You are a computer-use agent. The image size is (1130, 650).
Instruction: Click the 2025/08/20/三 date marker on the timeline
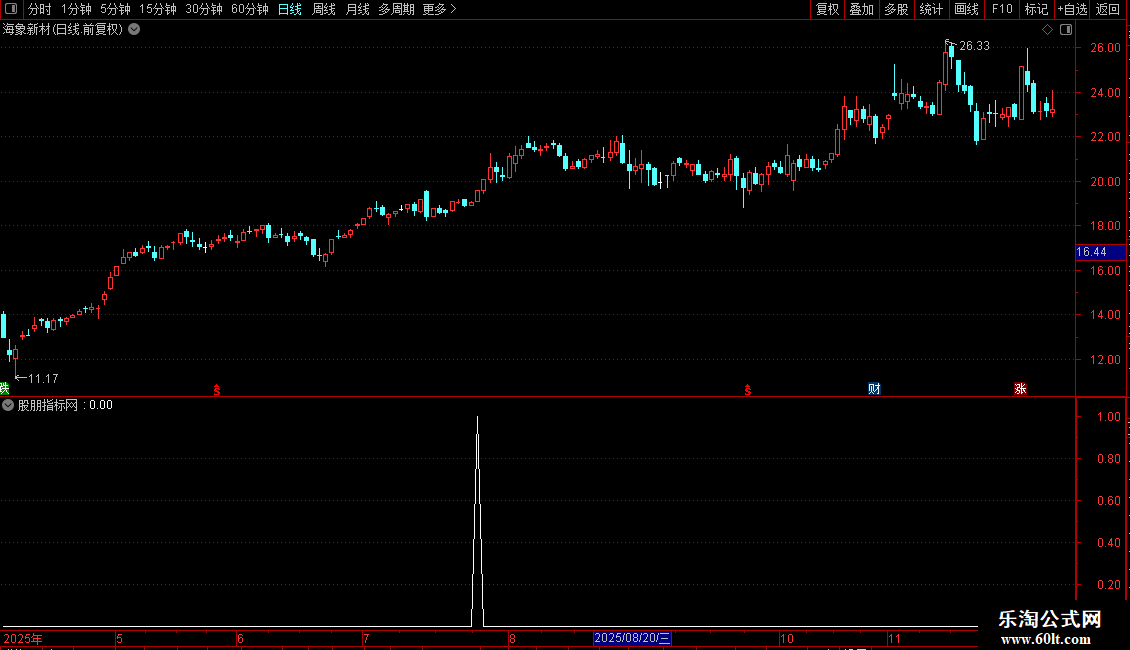tap(632, 638)
